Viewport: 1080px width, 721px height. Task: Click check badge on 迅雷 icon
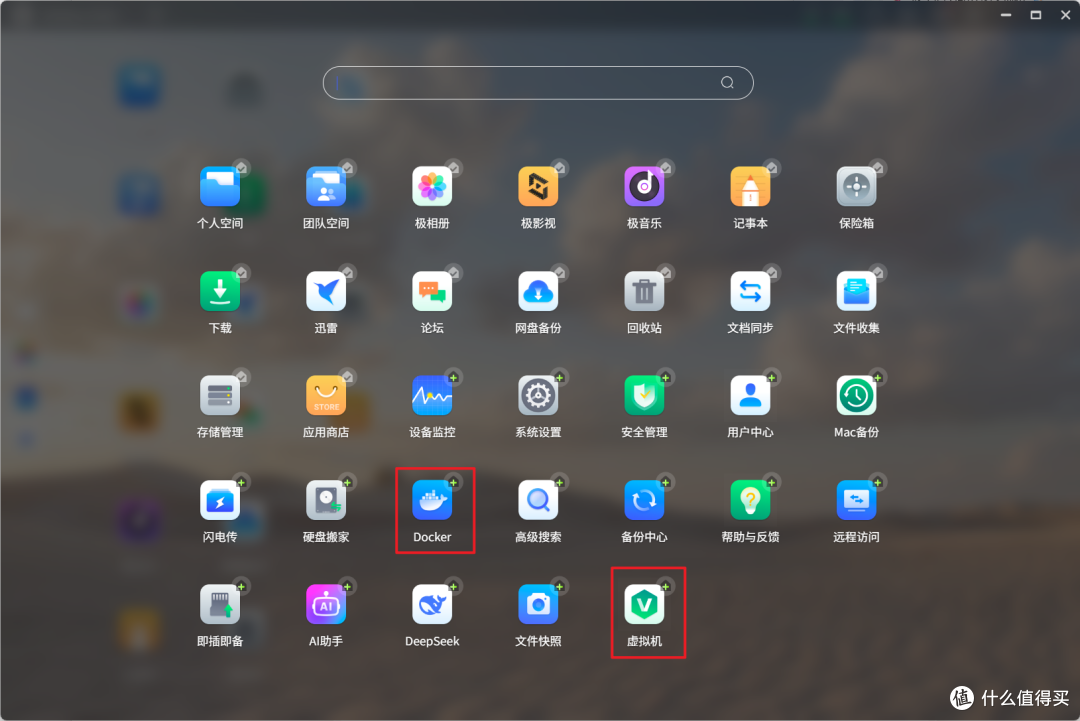point(347,272)
